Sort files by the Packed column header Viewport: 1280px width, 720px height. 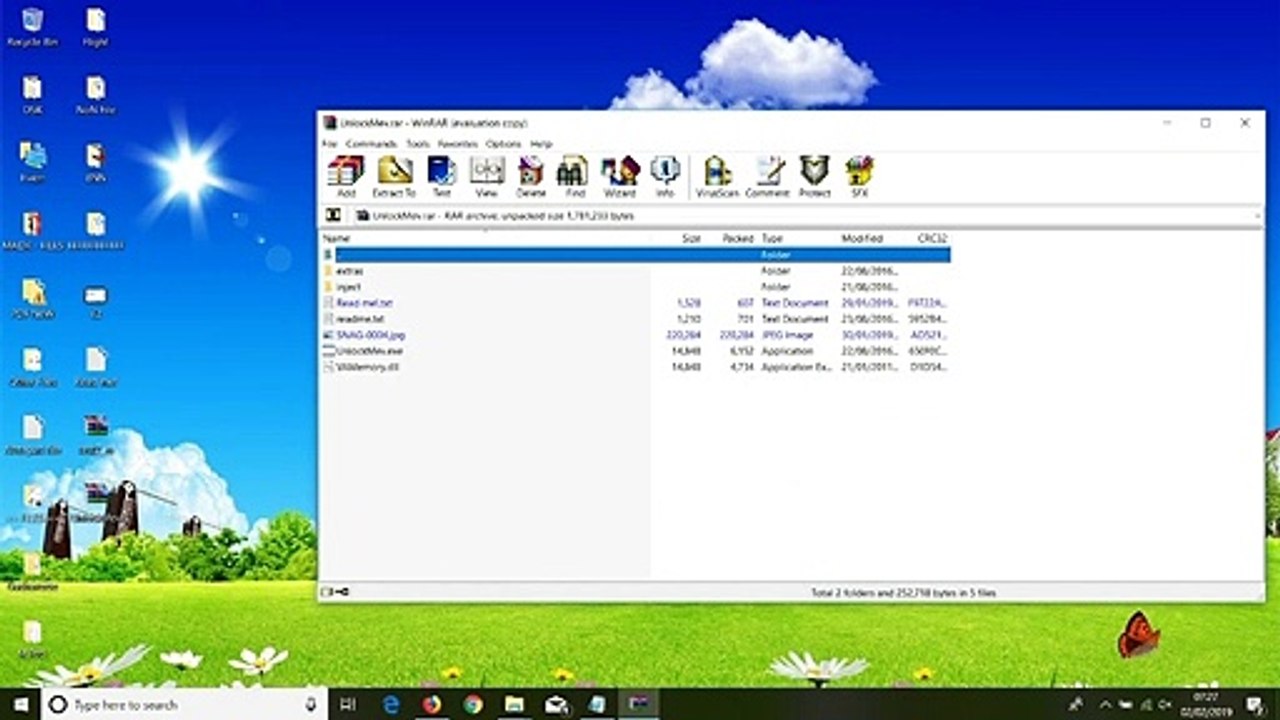point(738,239)
